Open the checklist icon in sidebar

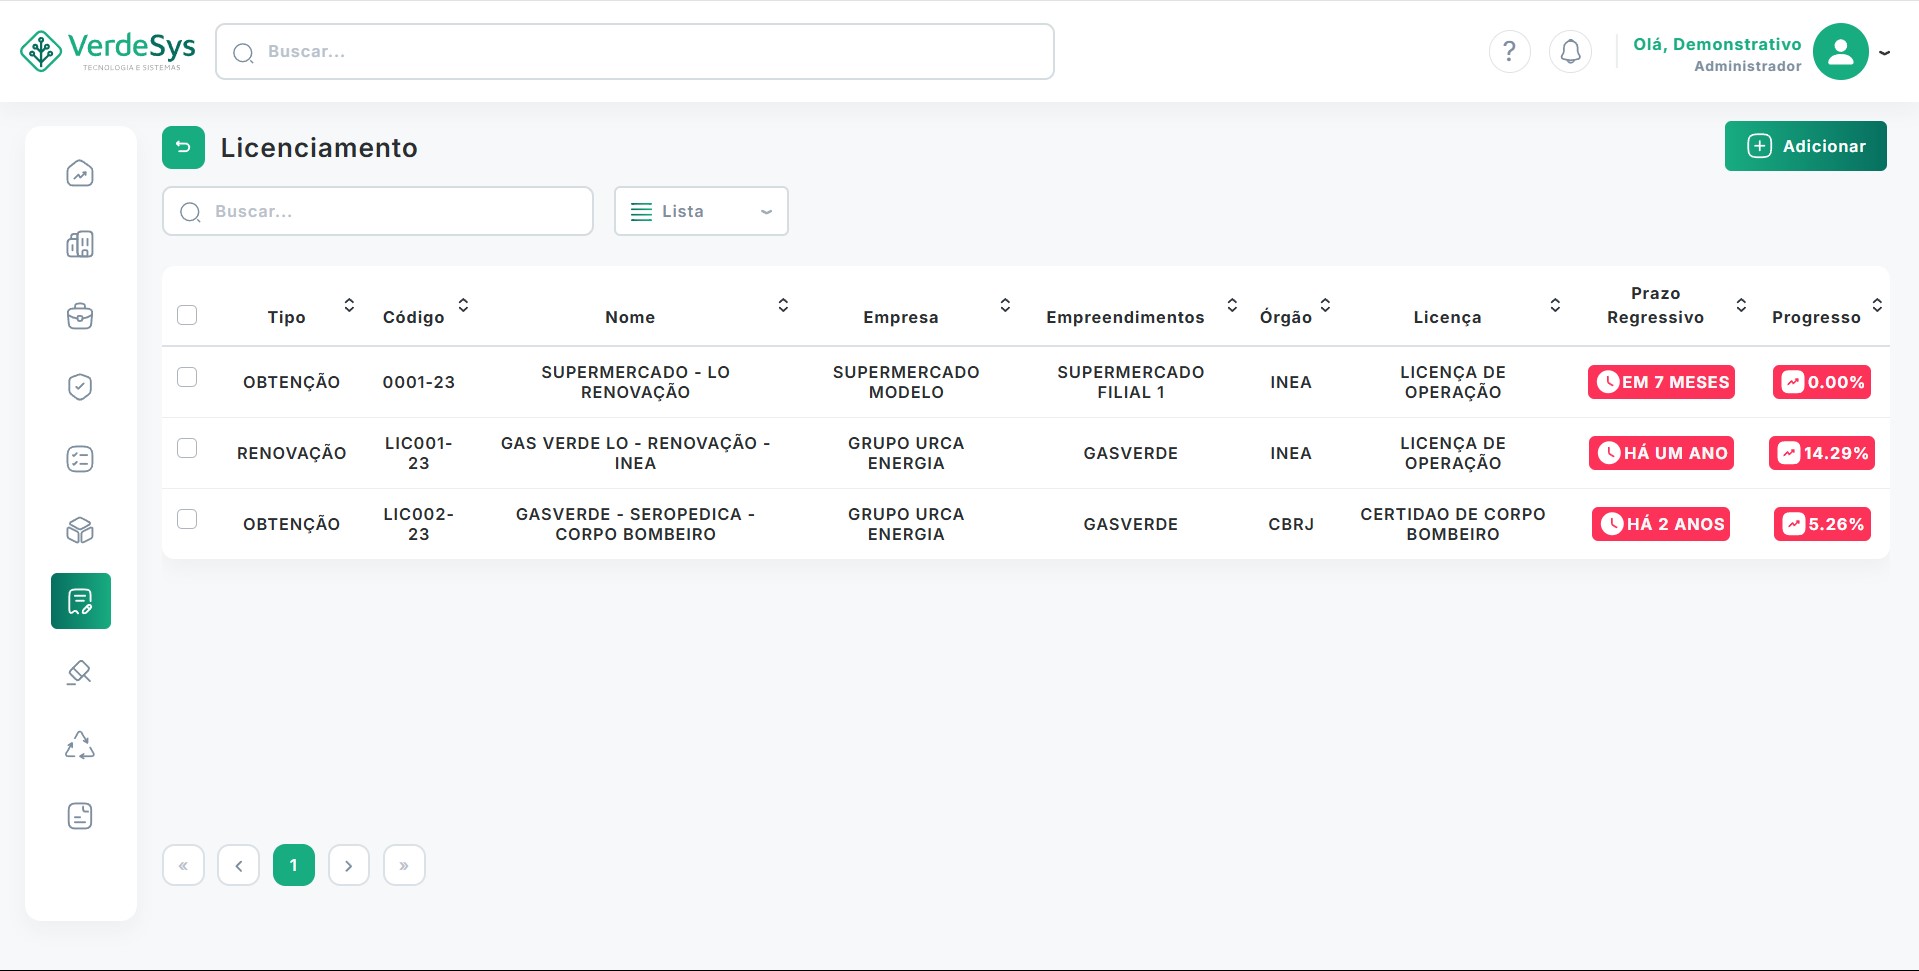click(80, 459)
